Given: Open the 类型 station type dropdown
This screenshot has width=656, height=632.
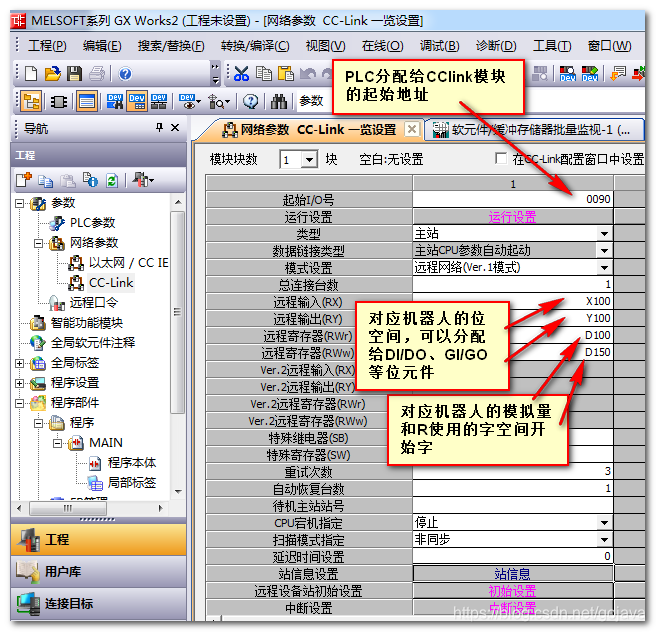Looking at the screenshot, I should point(605,234).
